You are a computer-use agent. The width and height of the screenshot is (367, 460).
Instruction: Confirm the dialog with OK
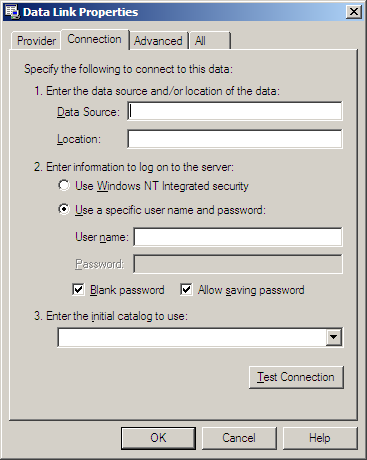coord(158,438)
